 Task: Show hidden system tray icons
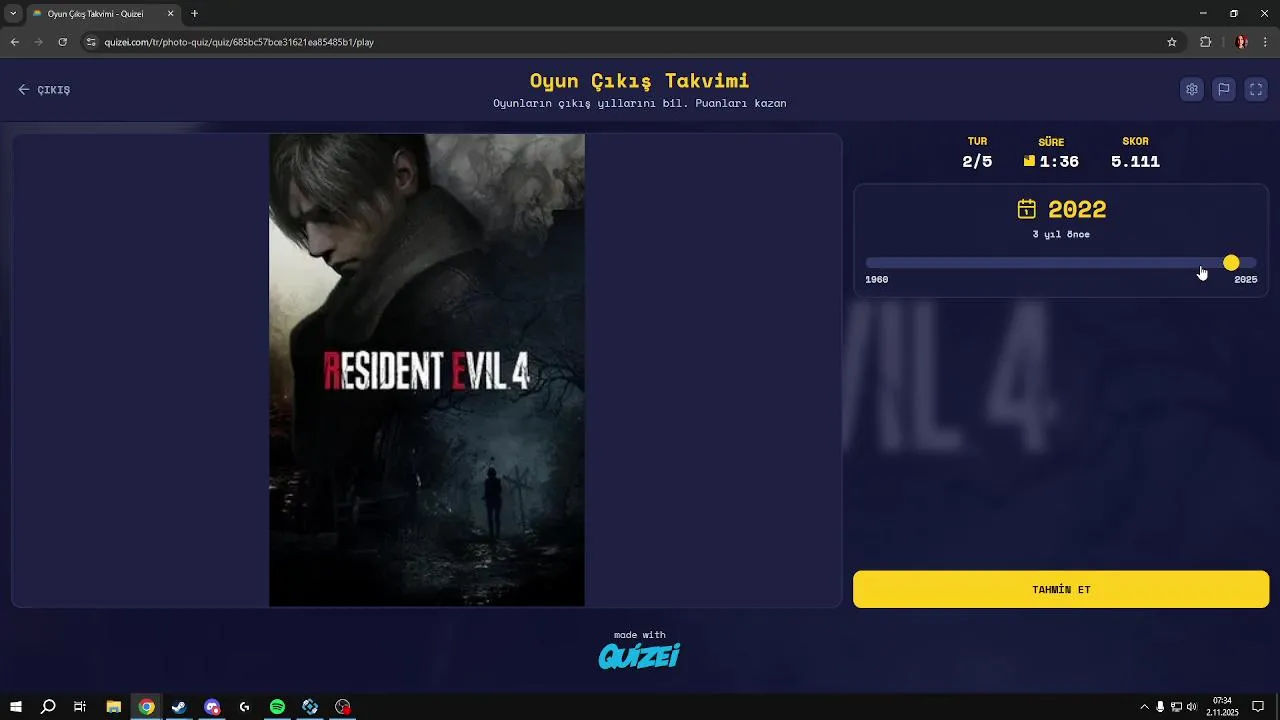(1144, 707)
